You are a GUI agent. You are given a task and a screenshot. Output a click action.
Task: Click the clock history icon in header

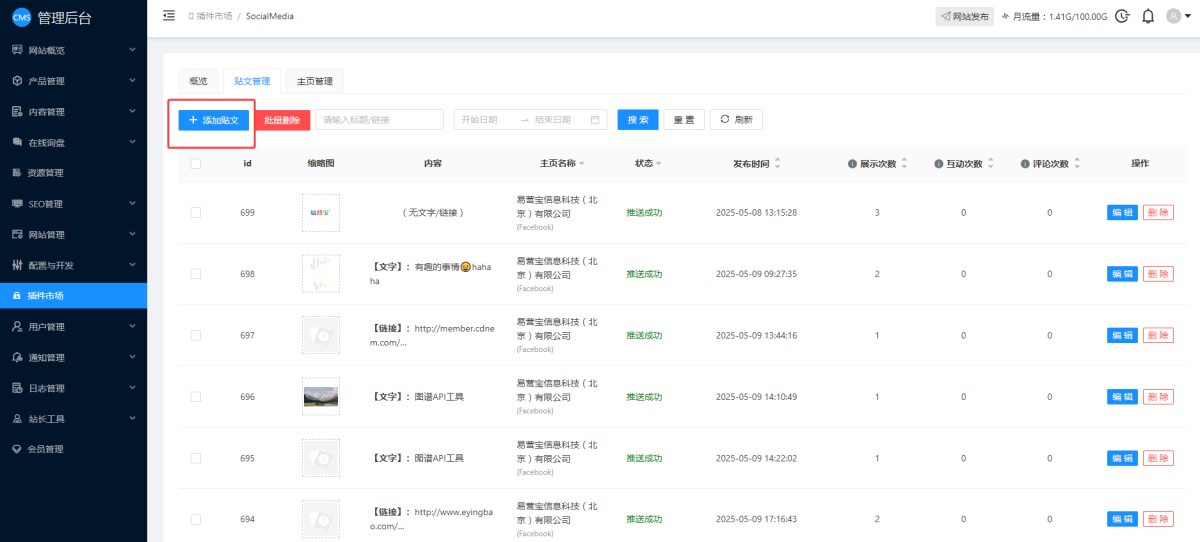click(1122, 16)
